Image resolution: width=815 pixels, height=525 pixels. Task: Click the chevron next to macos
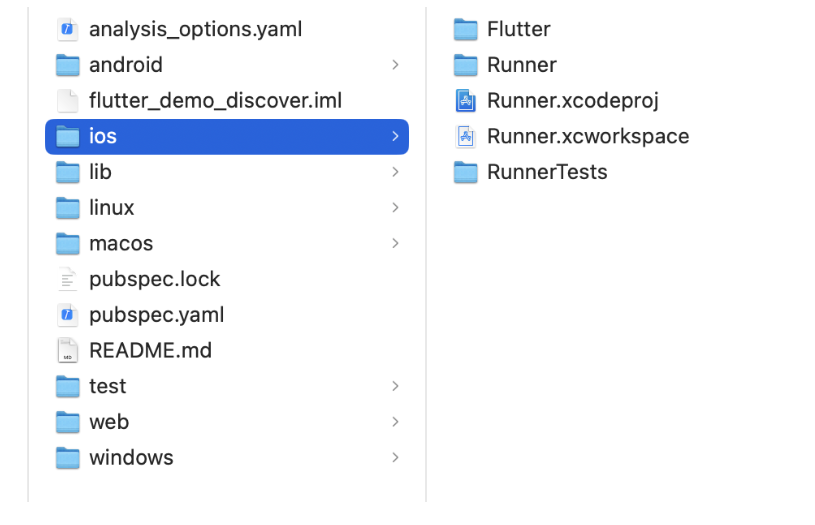396,243
